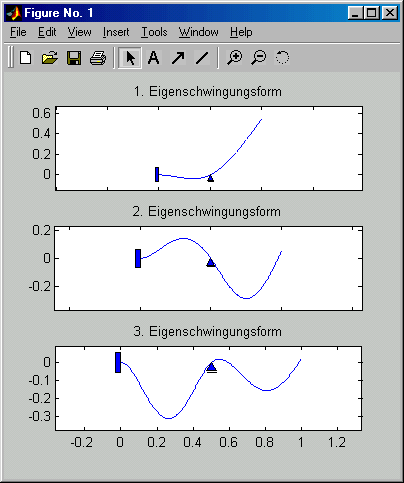The height and width of the screenshot is (483, 404).
Task: Open the Edit menu
Action: 47,32
